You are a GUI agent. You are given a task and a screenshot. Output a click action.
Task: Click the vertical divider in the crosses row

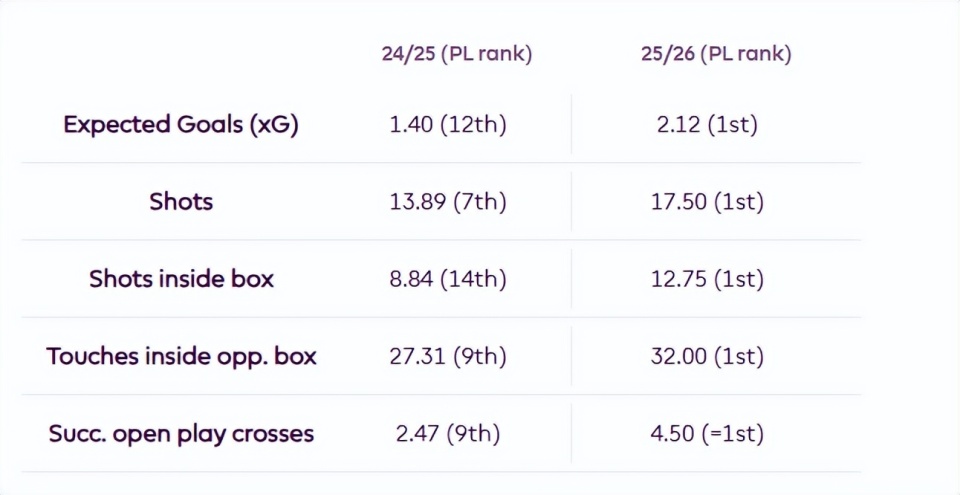coord(571,434)
